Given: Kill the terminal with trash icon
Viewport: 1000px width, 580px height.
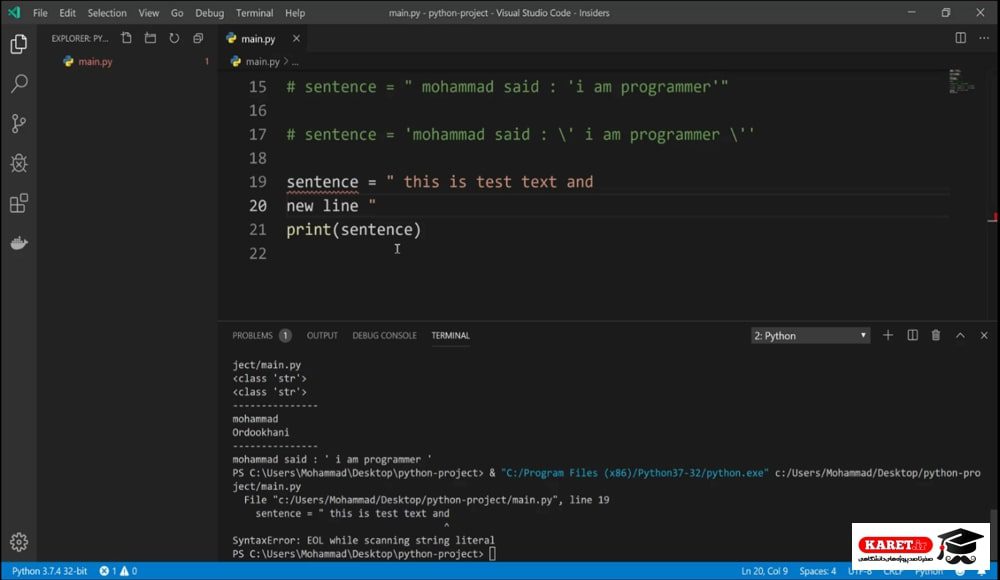Looking at the screenshot, I should [x=936, y=335].
